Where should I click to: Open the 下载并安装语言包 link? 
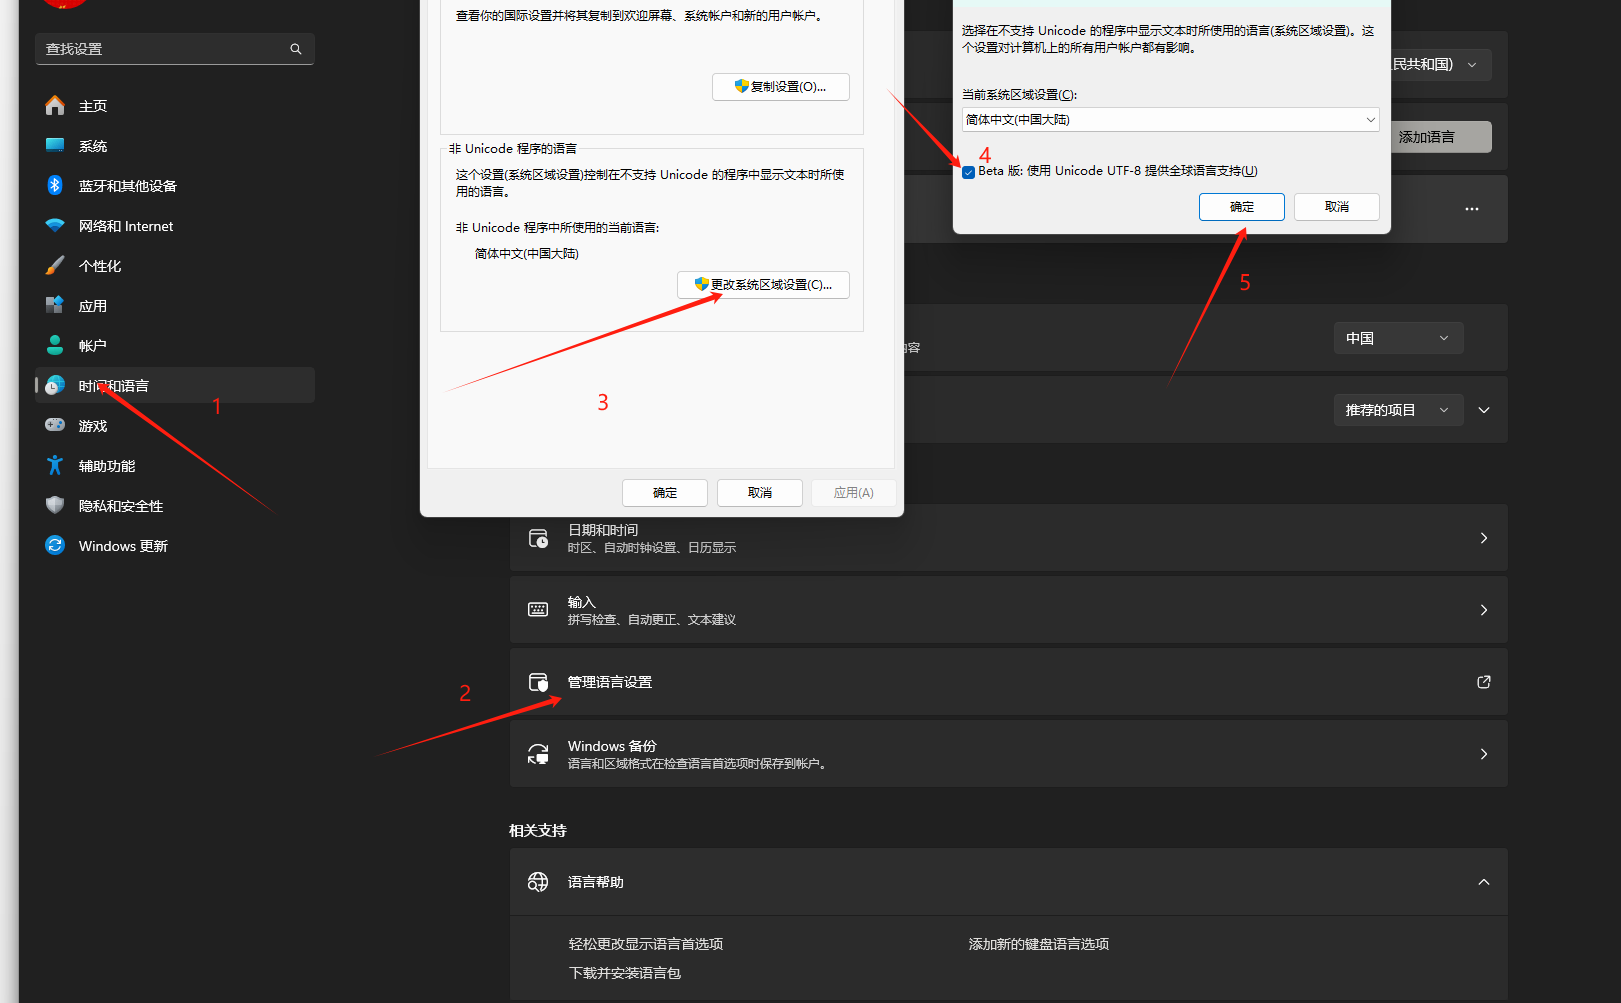pos(625,973)
